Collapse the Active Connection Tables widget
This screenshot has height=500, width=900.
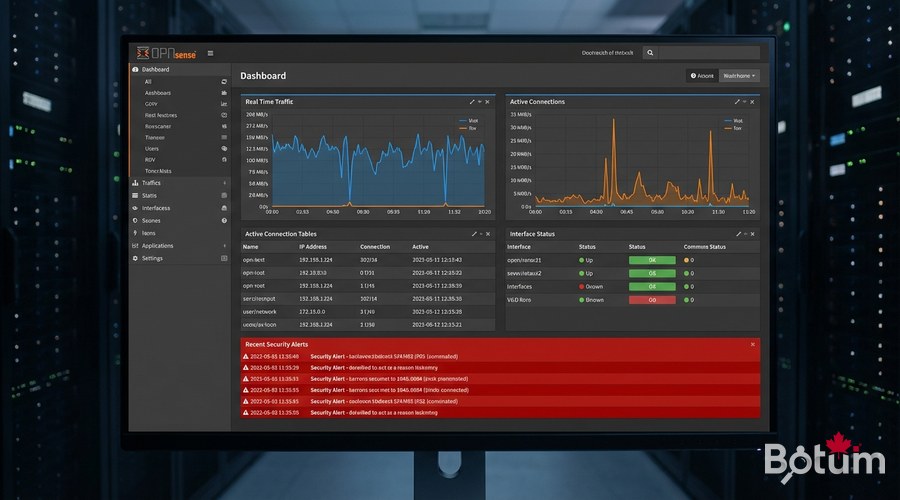pyautogui.click(x=481, y=234)
